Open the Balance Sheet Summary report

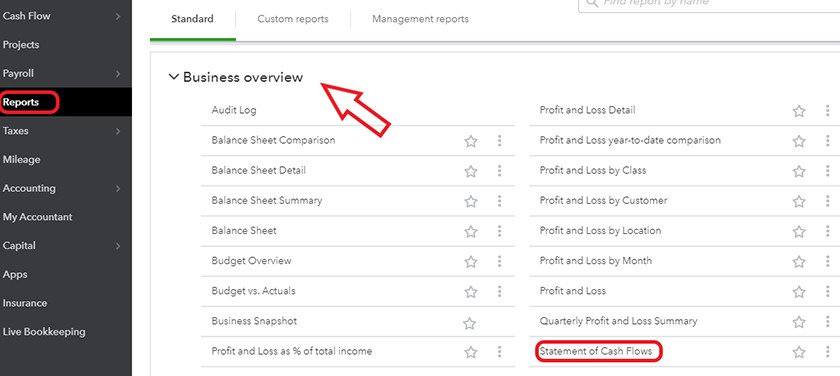click(267, 201)
